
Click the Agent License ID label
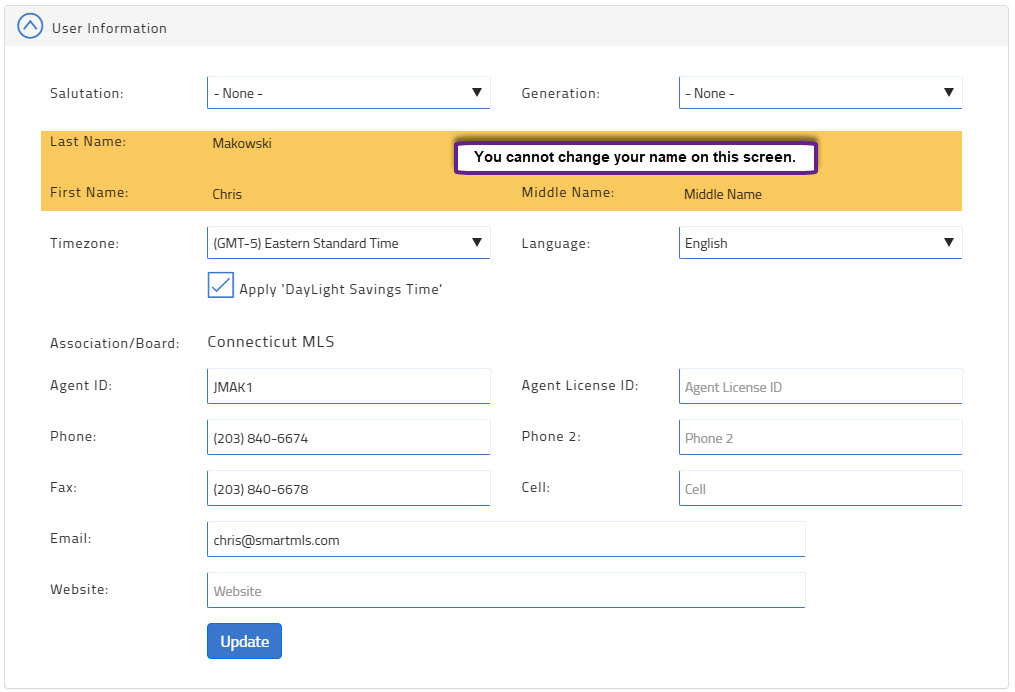pyautogui.click(x=580, y=385)
